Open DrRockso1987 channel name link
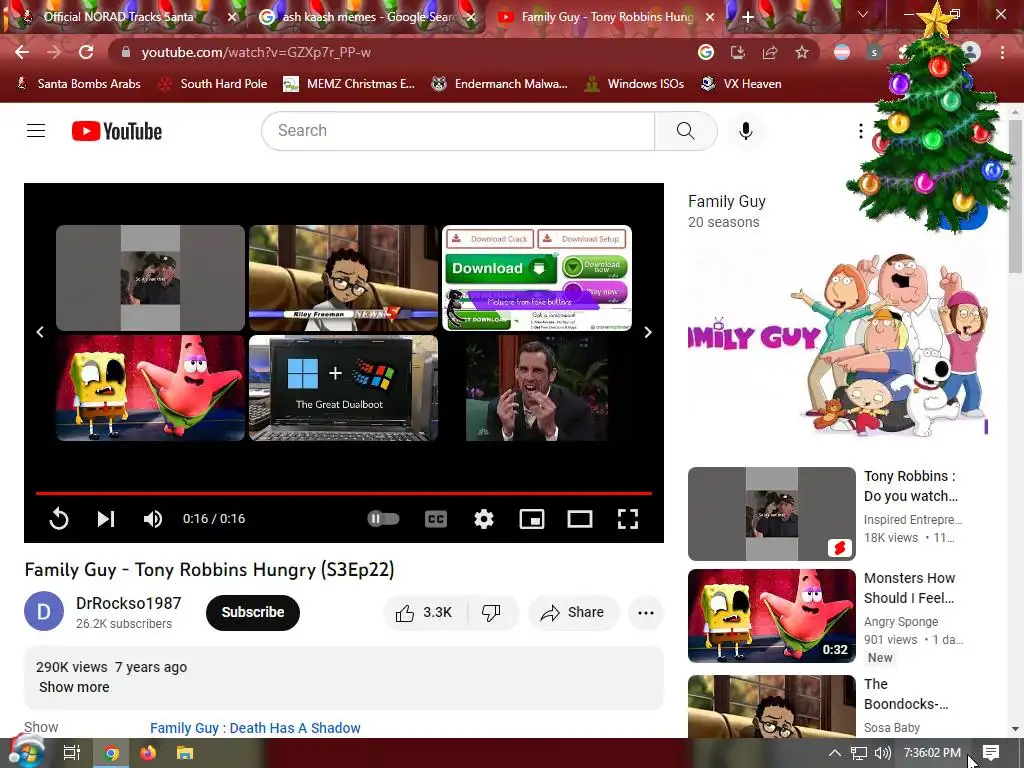 click(129, 603)
